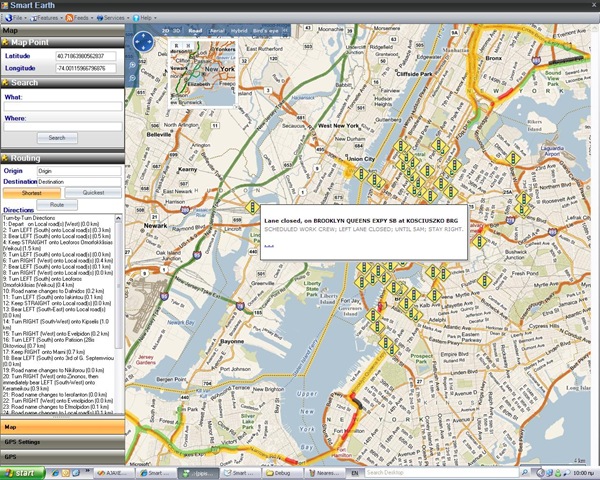Image resolution: width=600 pixels, height=480 pixels.
Task: Collapse the Routing panel header
Action: pyautogui.click(x=62, y=158)
